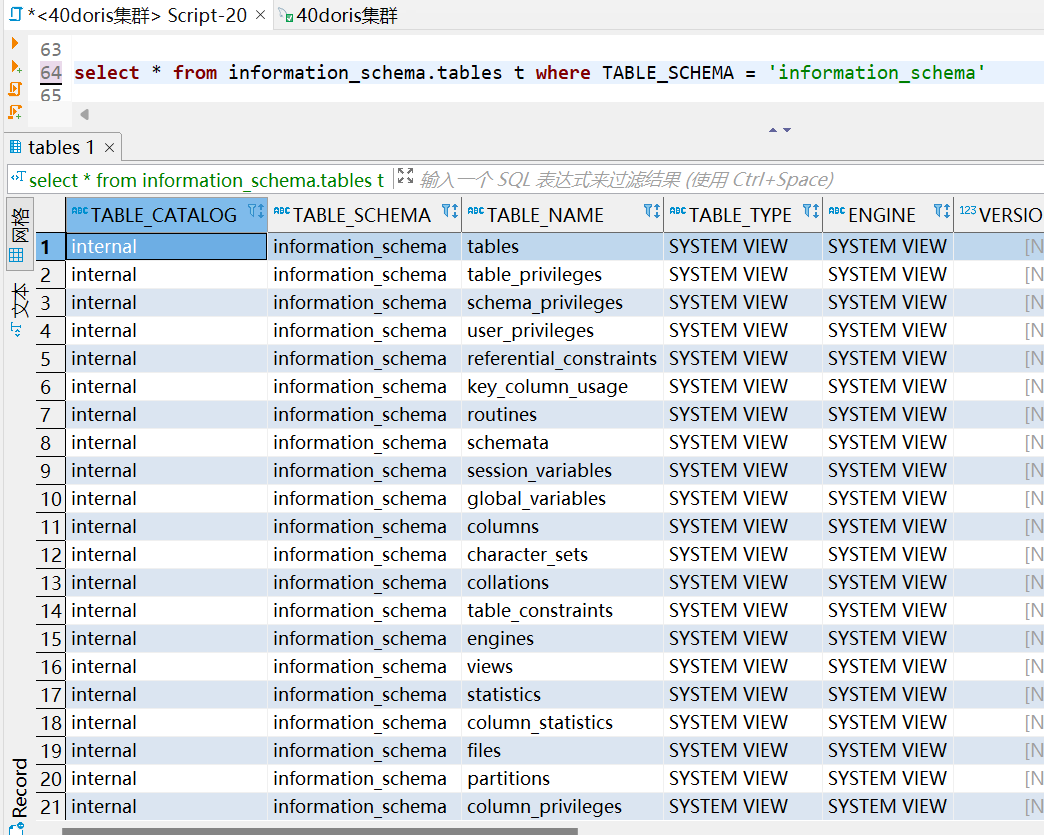1044x835 pixels.
Task: Click the Execute SQL statement arrow icon
Action: tap(15, 43)
